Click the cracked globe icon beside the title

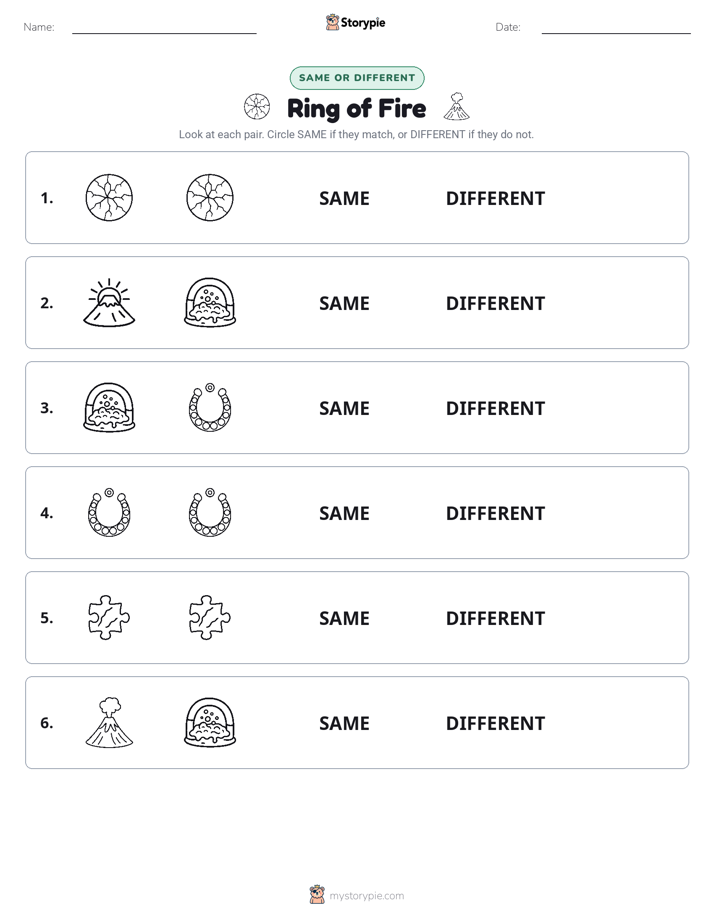point(257,107)
